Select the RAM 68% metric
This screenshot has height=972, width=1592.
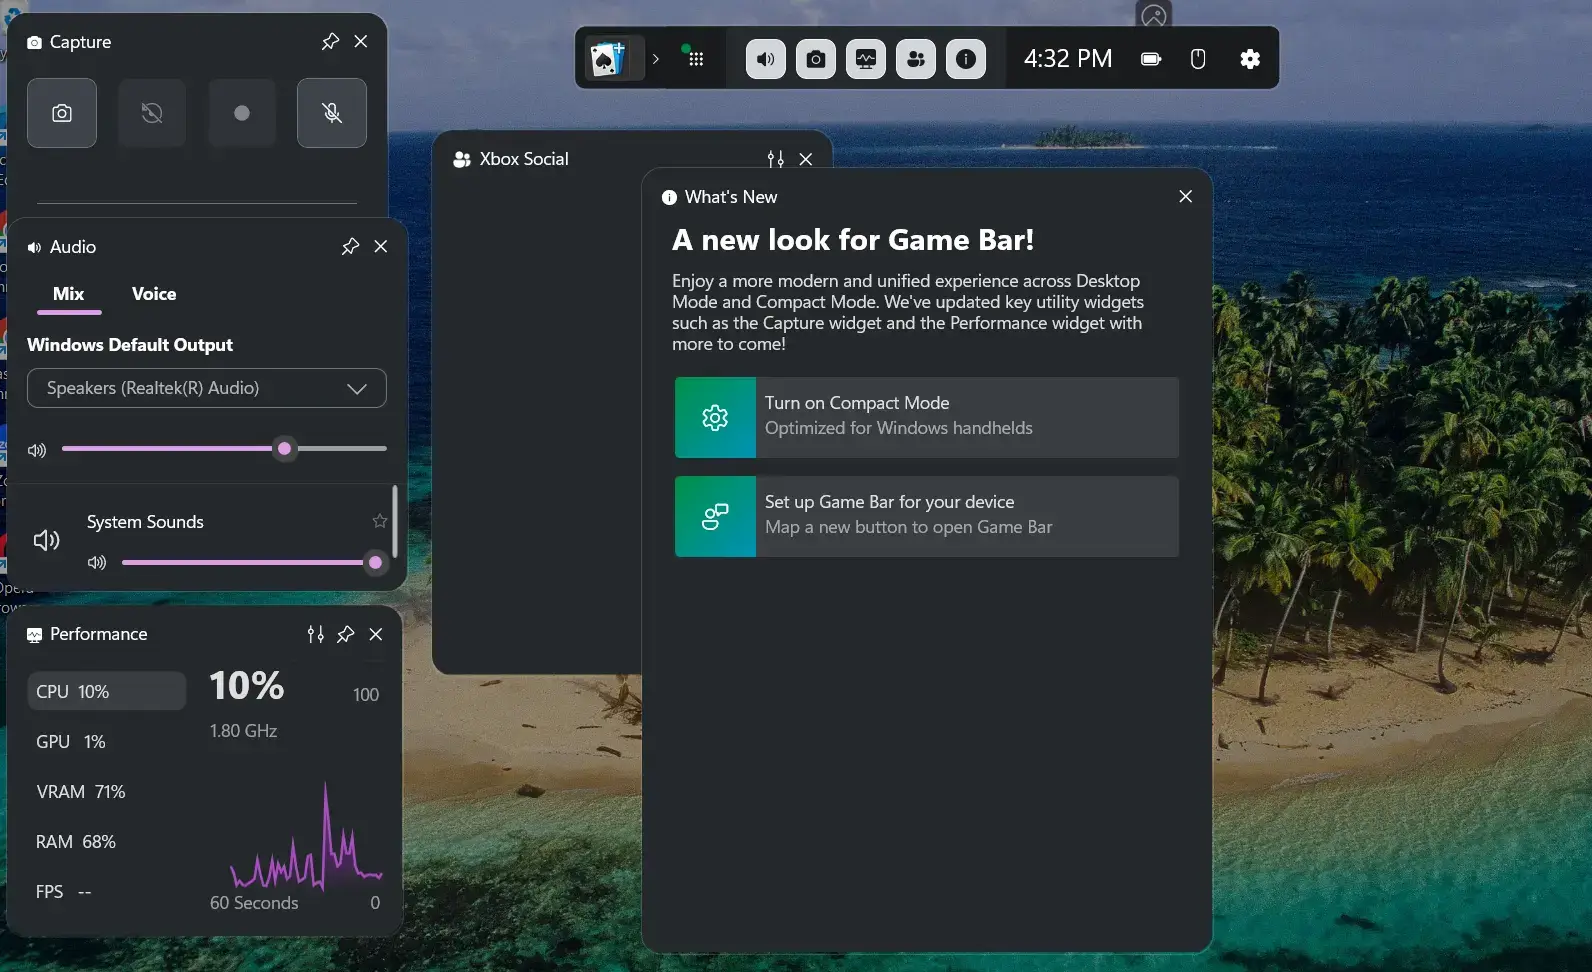107,841
